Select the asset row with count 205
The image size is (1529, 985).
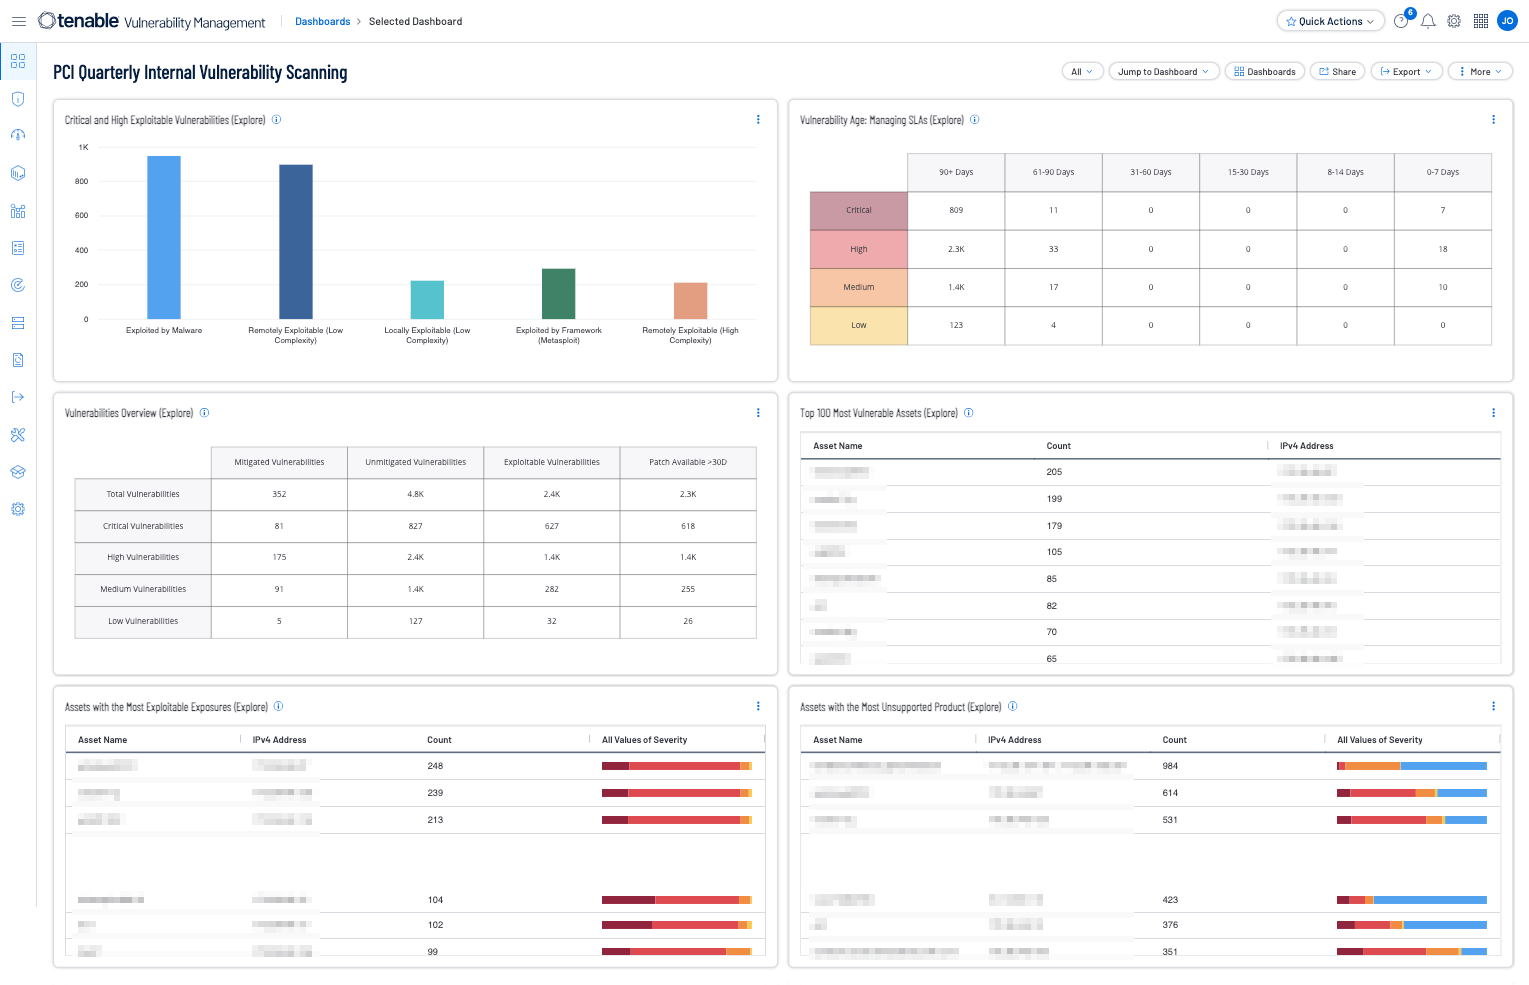point(1151,472)
